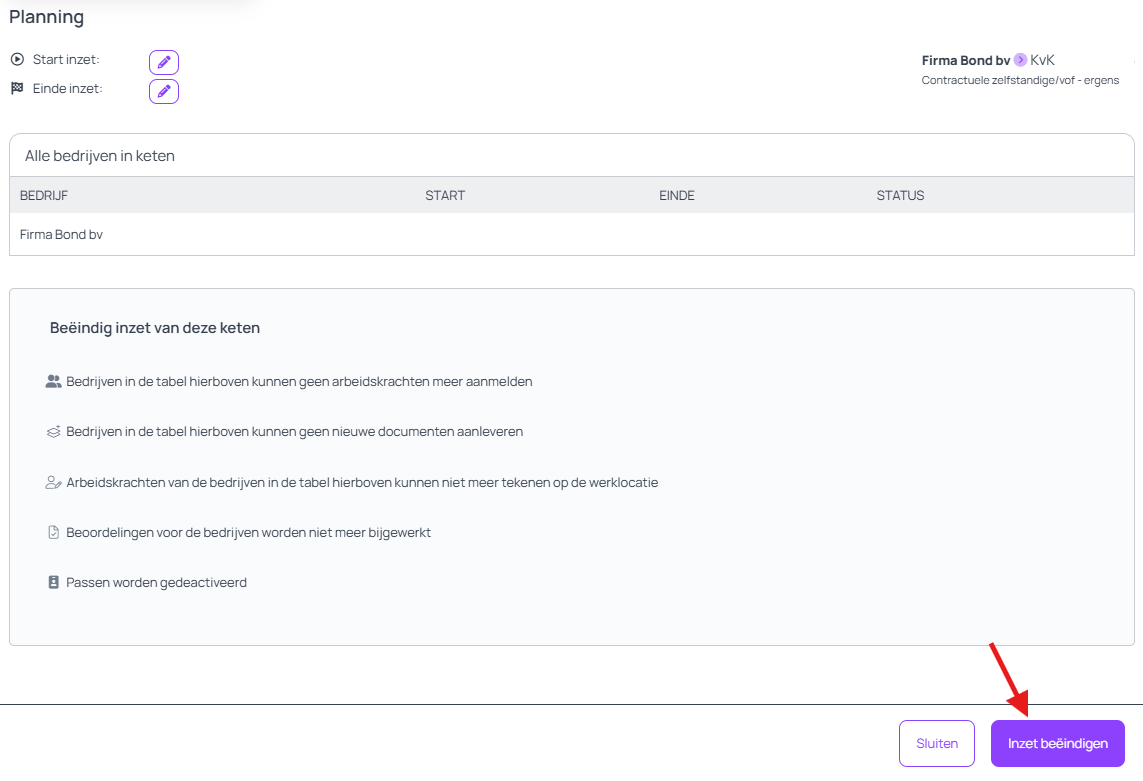Click the document check icon for Beoordelingen

point(54,532)
